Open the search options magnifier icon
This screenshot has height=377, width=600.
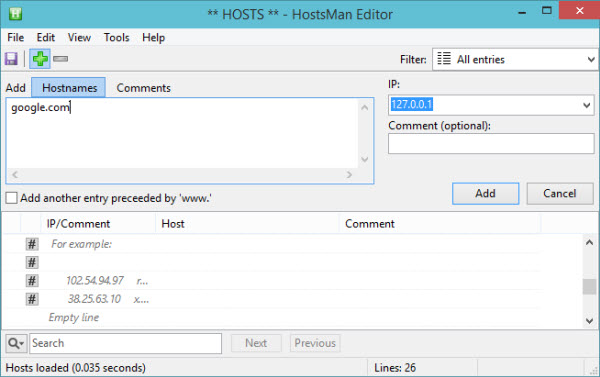coord(16,343)
